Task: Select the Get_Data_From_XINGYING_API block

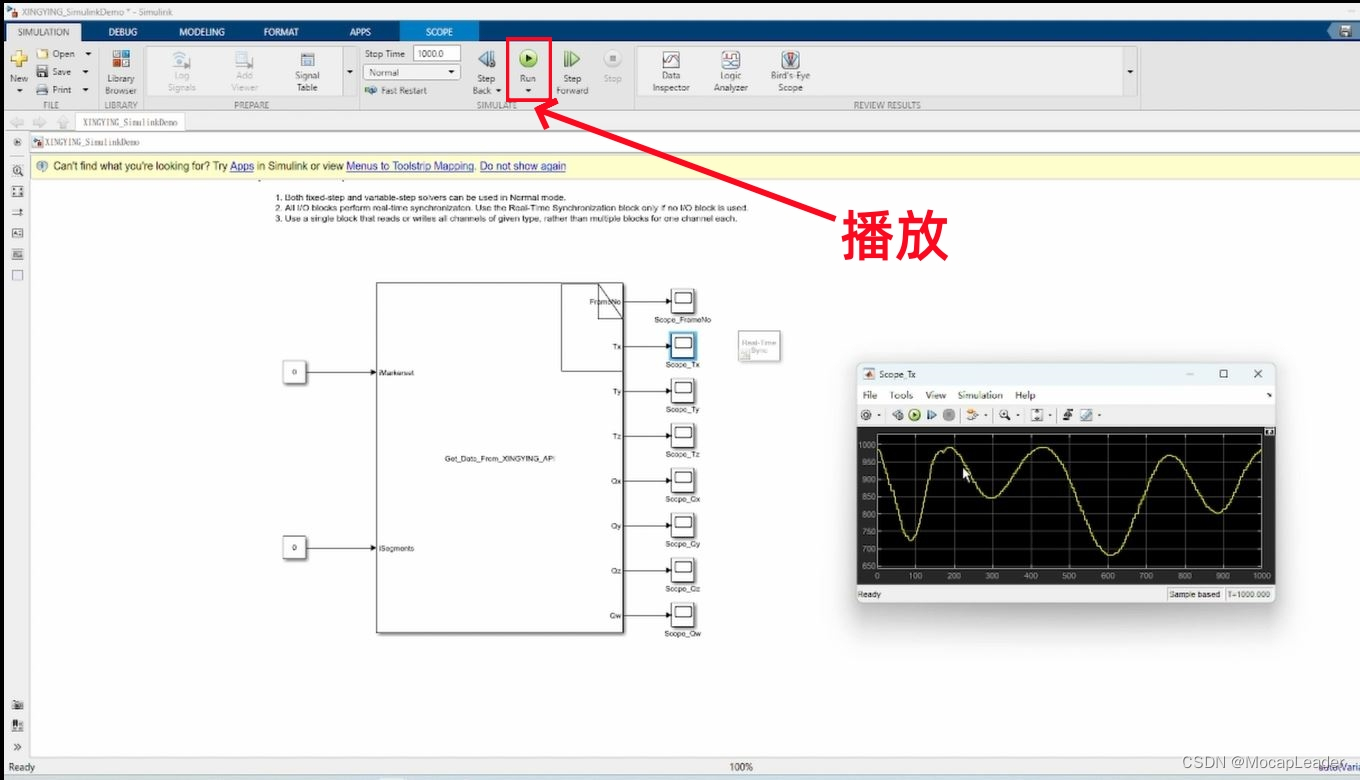Action: click(499, 458)
